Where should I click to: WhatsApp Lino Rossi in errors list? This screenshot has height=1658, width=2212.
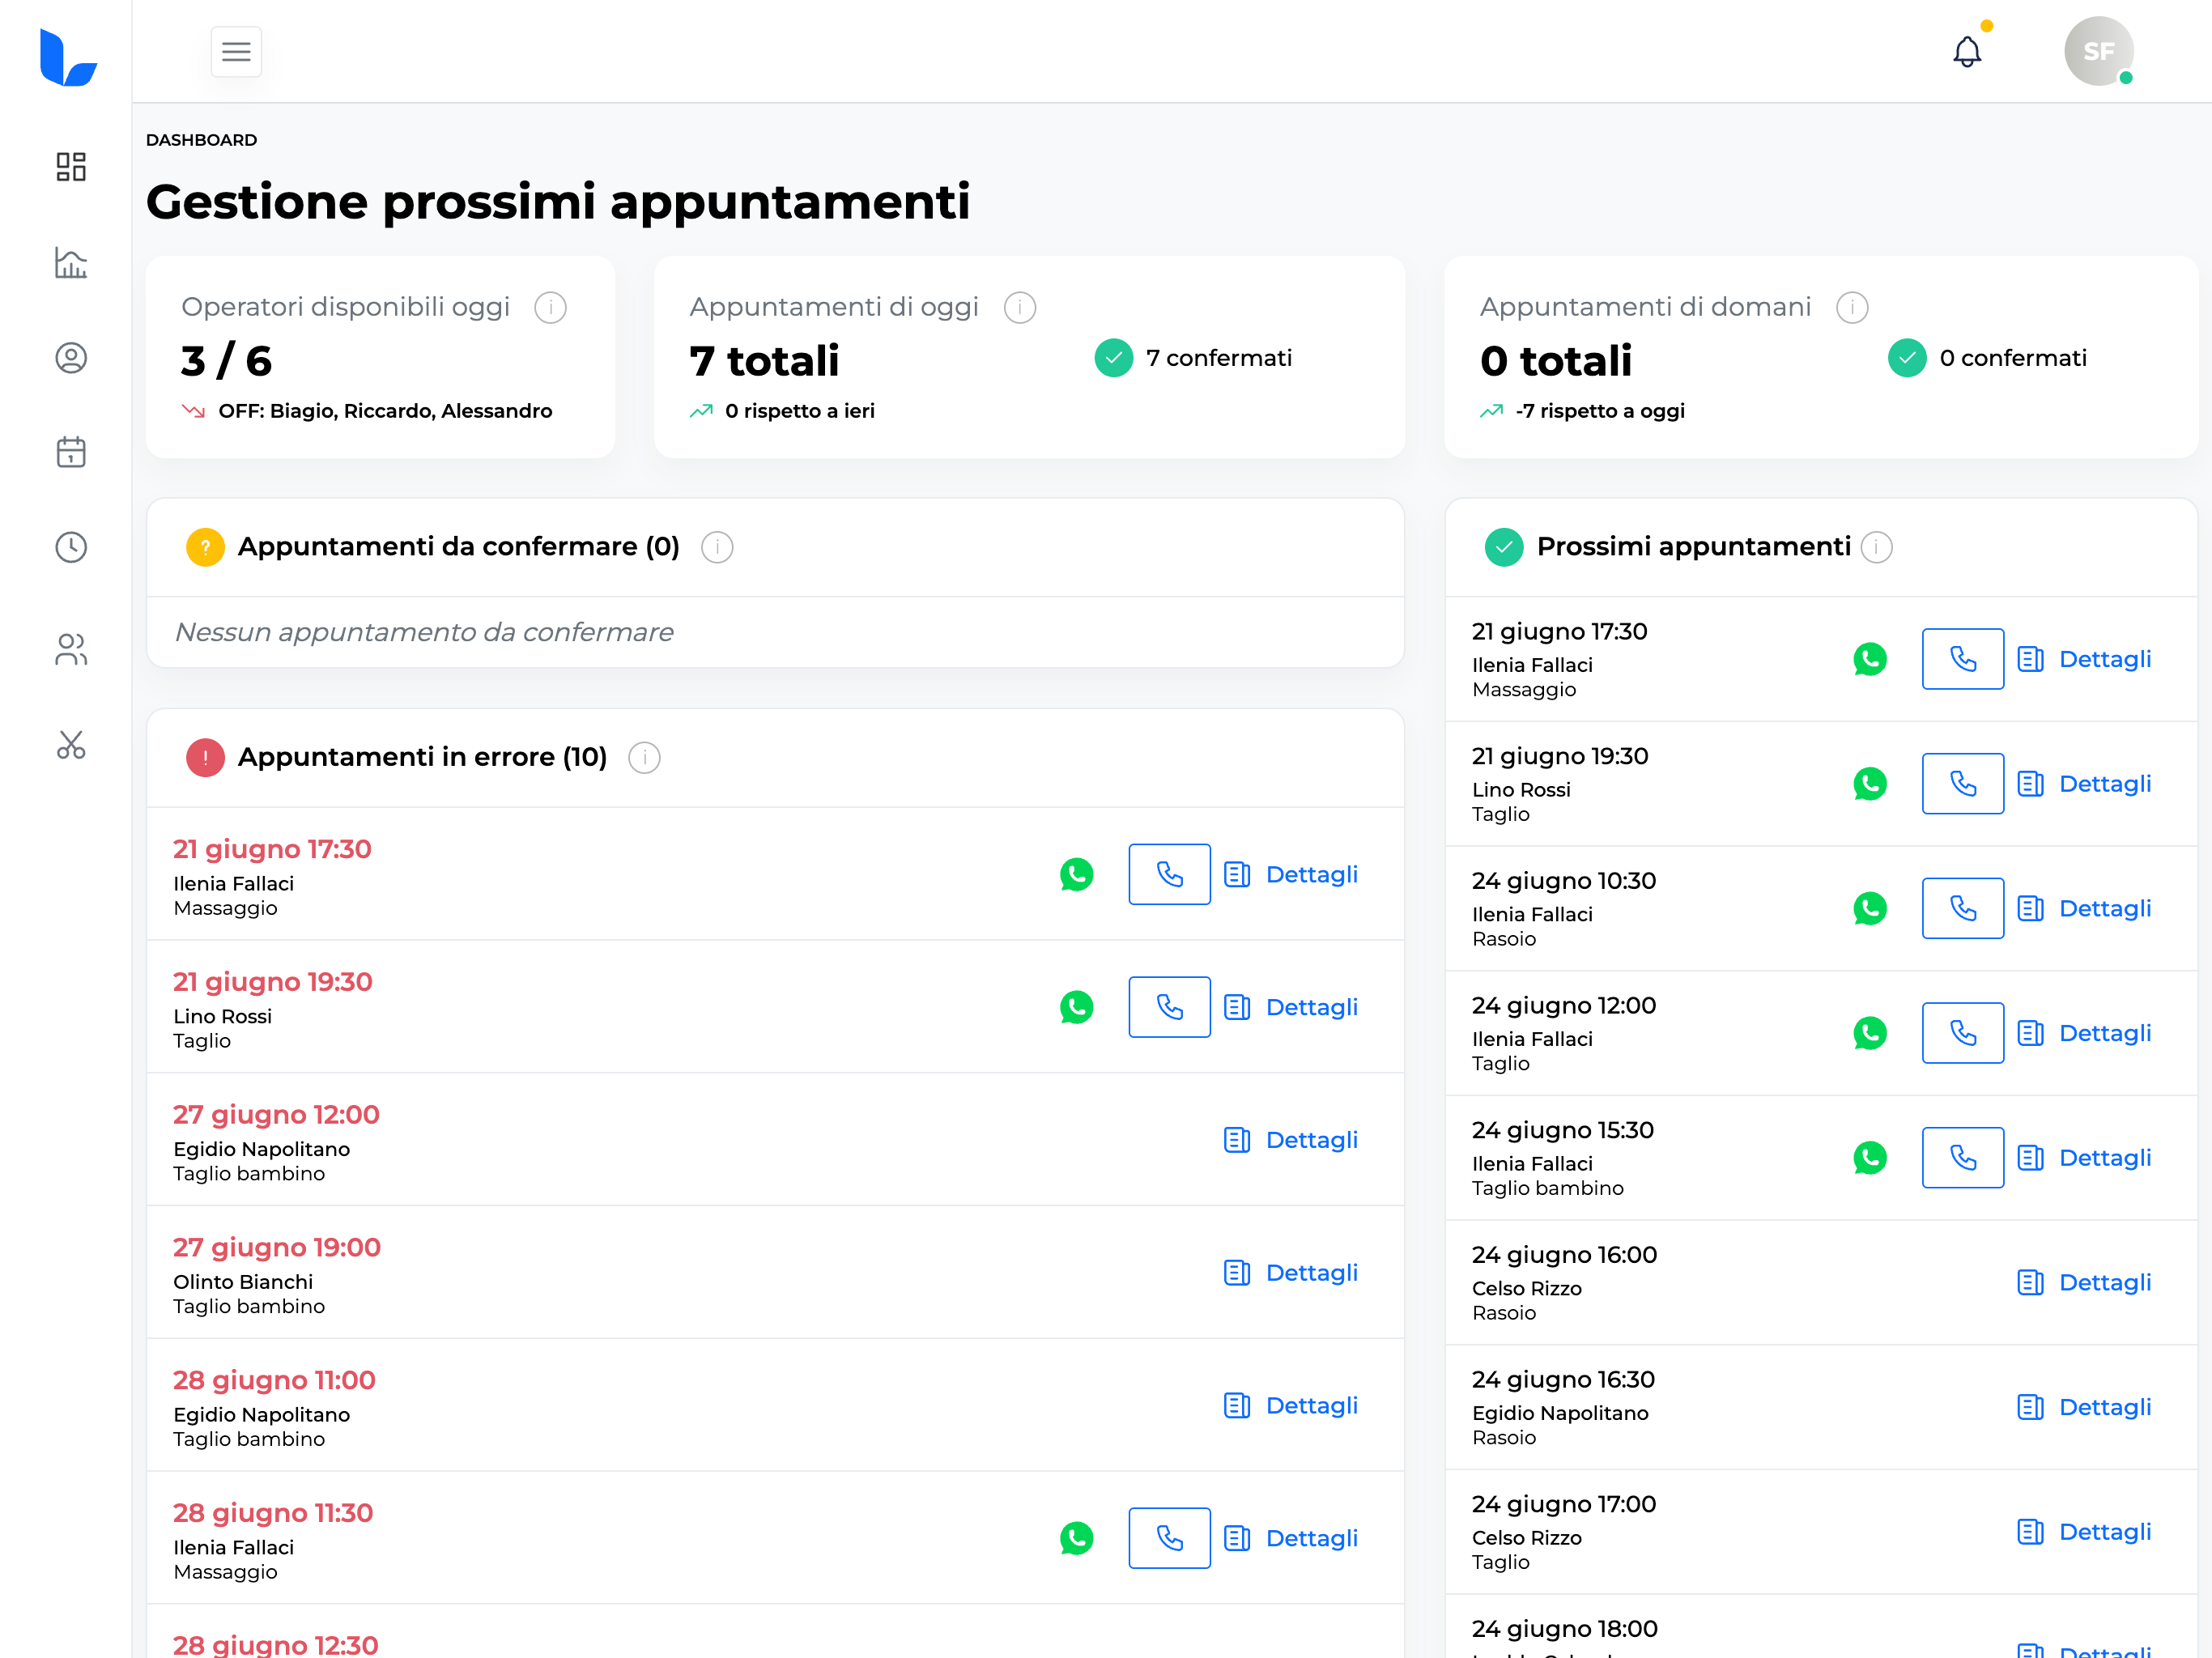(1076, 1007)
